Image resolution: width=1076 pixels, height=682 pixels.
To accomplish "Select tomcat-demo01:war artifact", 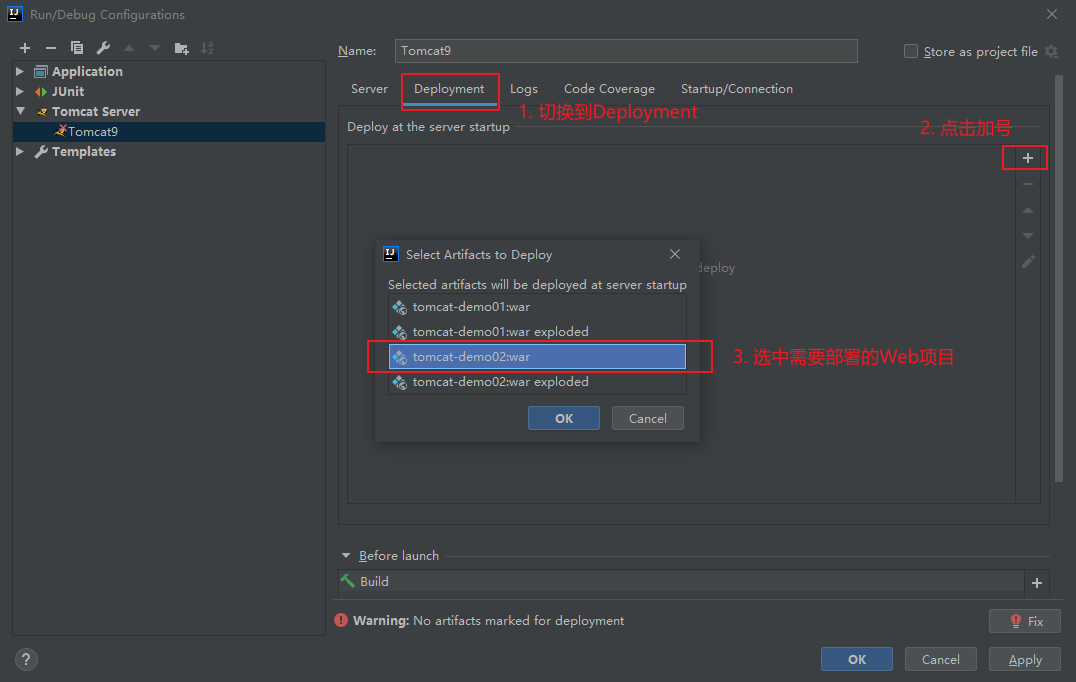I will (x=537, y=307).
